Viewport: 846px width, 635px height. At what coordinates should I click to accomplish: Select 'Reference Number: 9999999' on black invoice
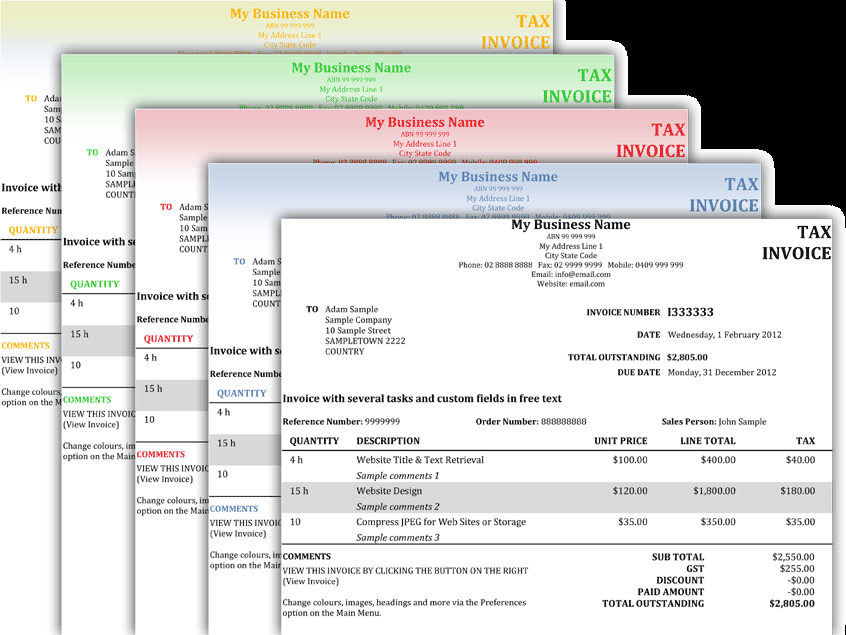[342, 422]
